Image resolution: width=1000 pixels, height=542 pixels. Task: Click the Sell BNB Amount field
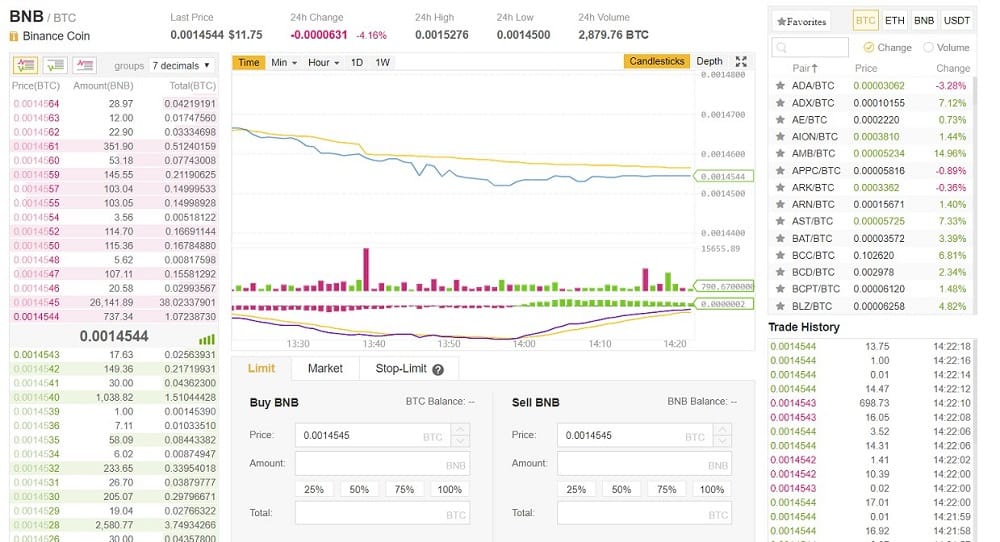click(x=644, y=464)
